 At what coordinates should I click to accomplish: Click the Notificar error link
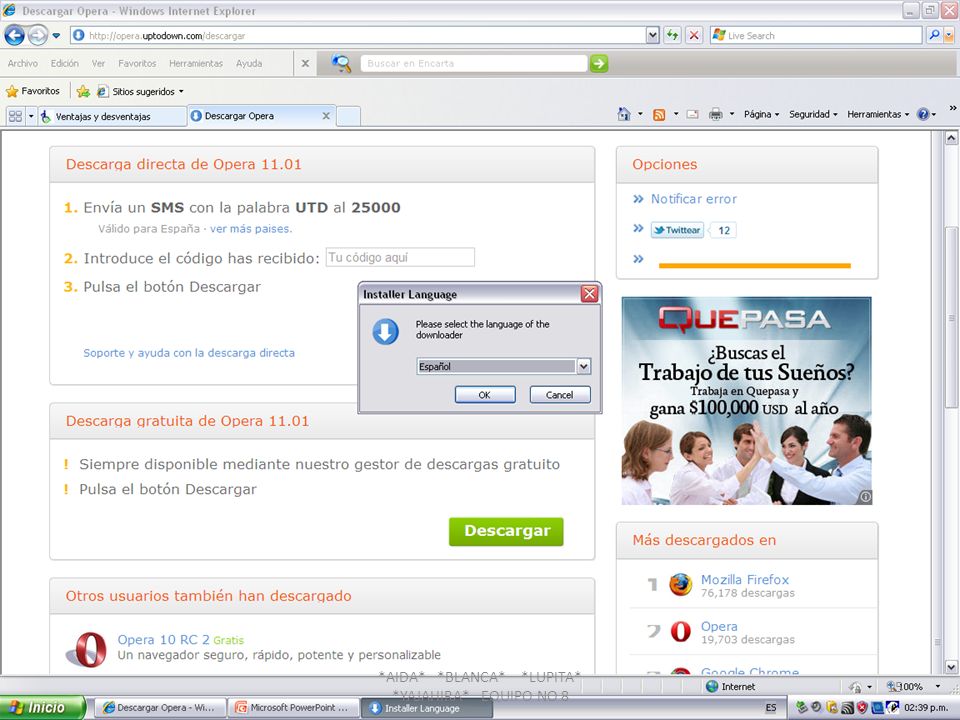[694, 199]
